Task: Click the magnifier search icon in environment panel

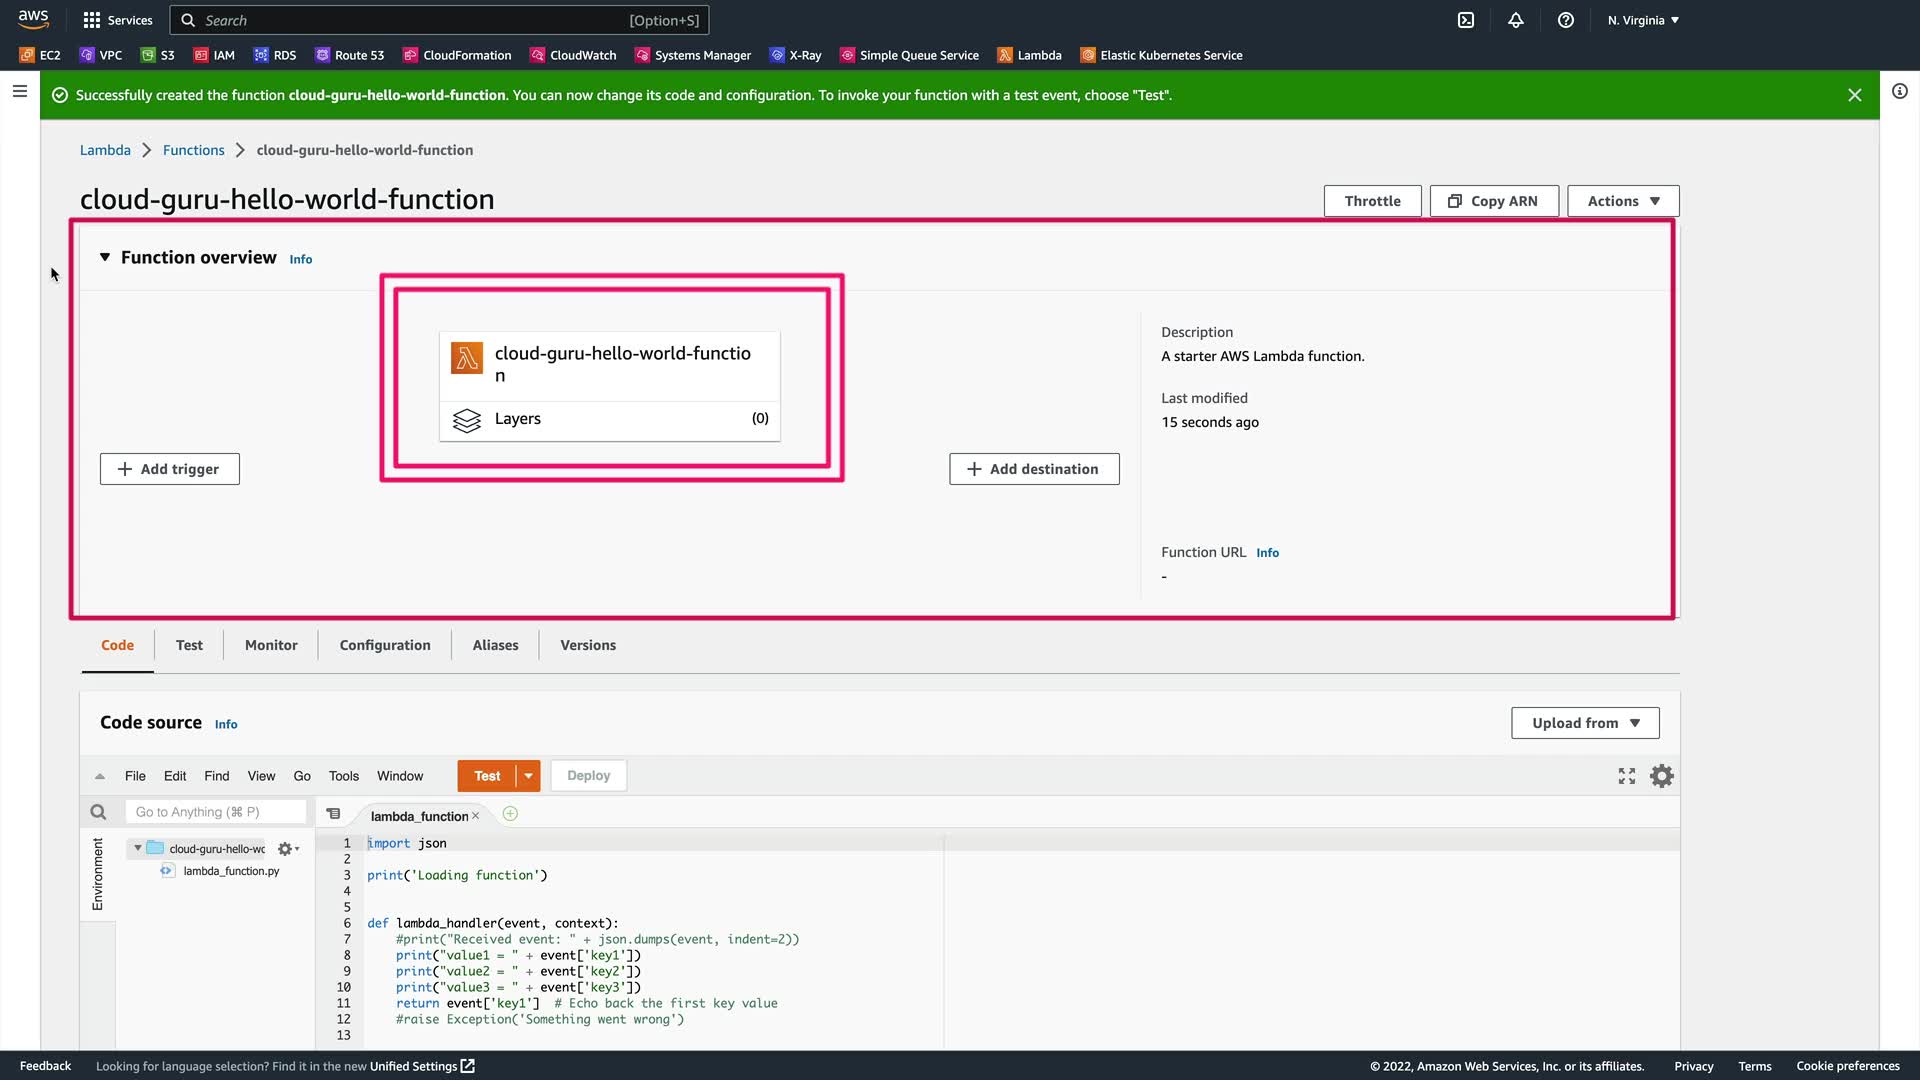Action: 98,812
